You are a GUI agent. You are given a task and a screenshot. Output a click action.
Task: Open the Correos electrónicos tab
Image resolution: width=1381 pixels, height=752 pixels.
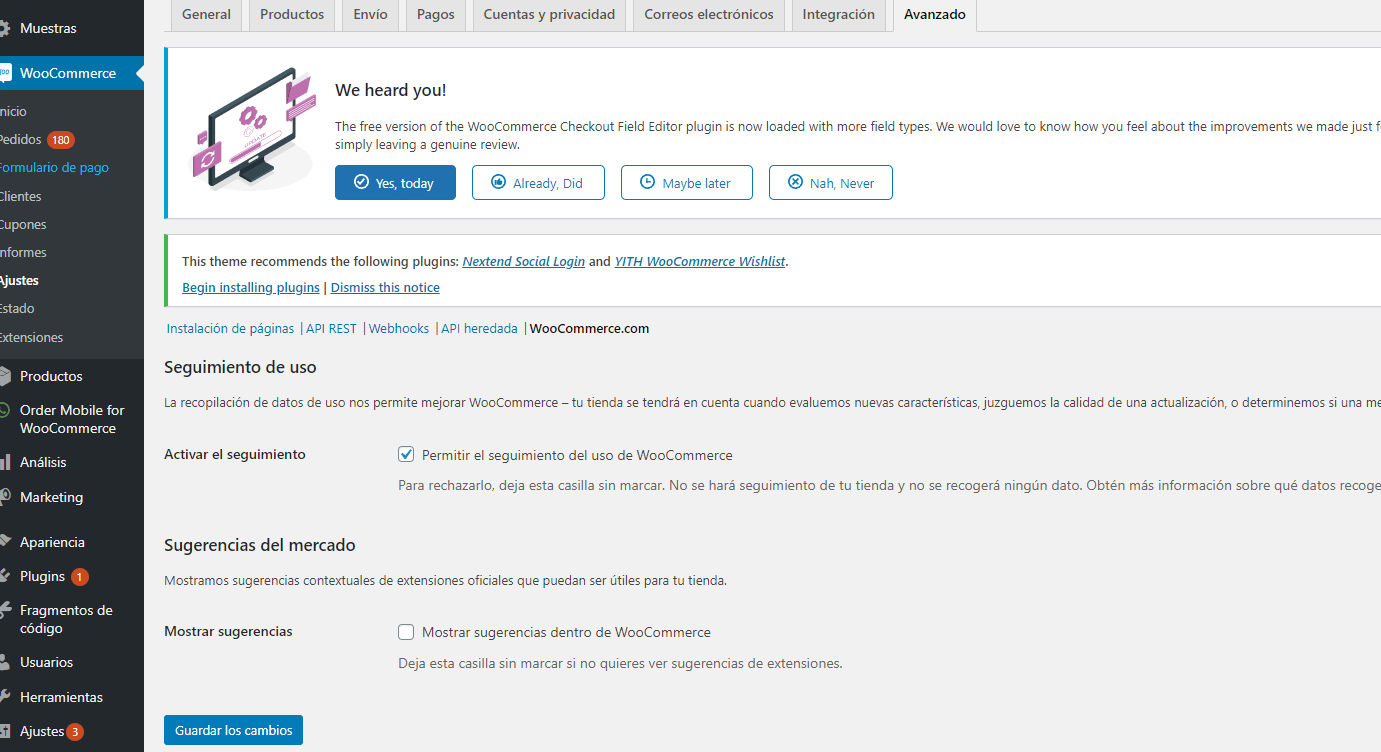point(709,15)
